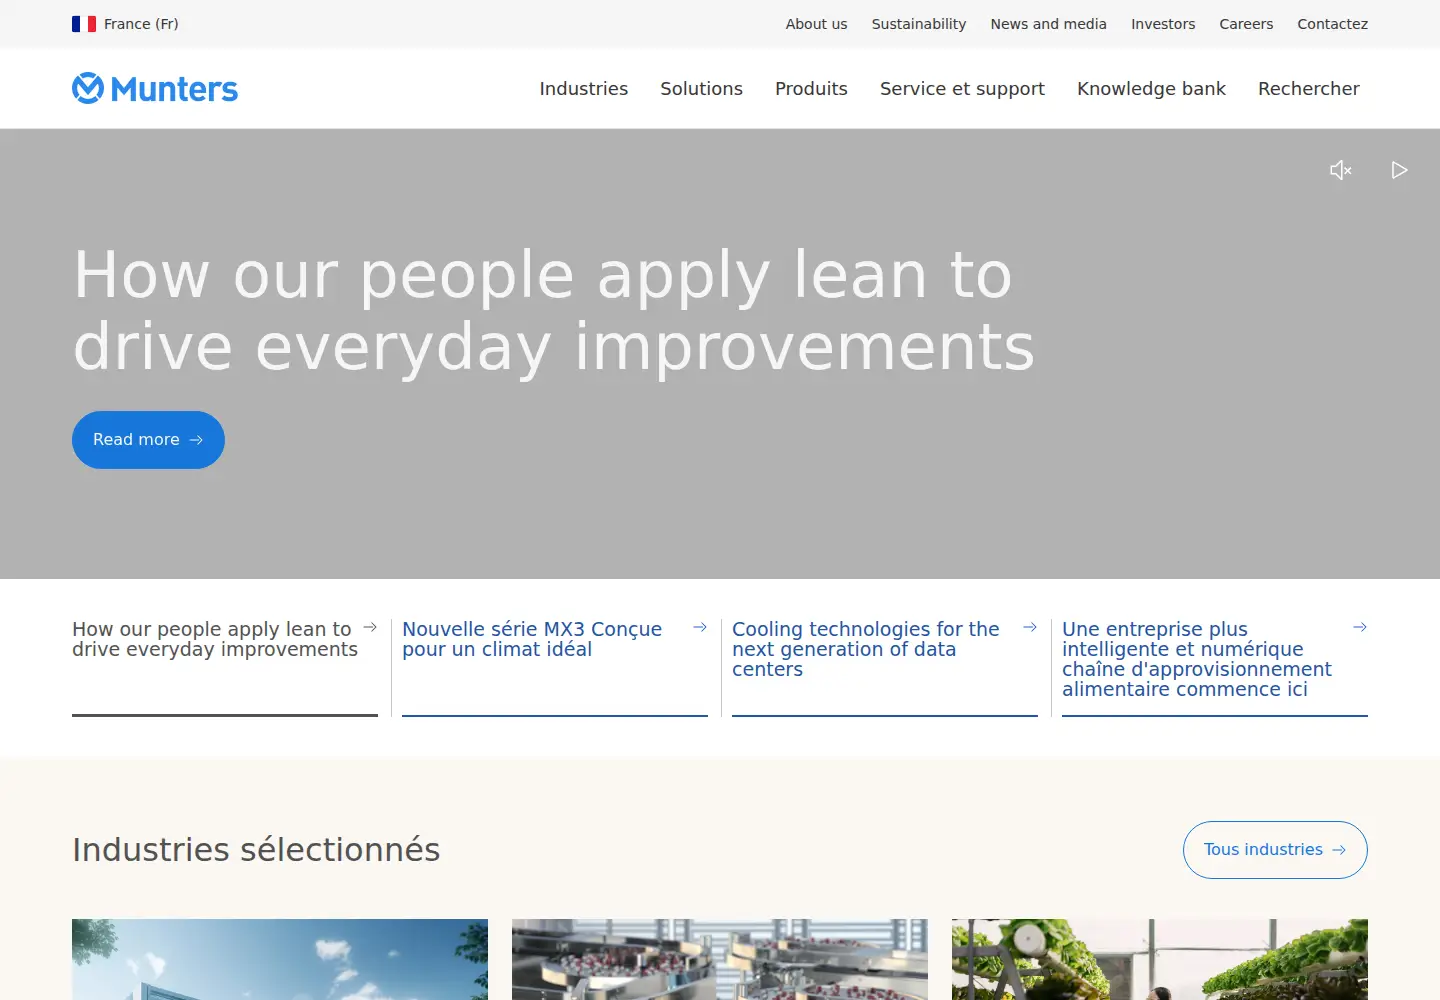Open the Knowledge bank menu
This screenshot has width=1440, height=1000.
coord(1151,89)
